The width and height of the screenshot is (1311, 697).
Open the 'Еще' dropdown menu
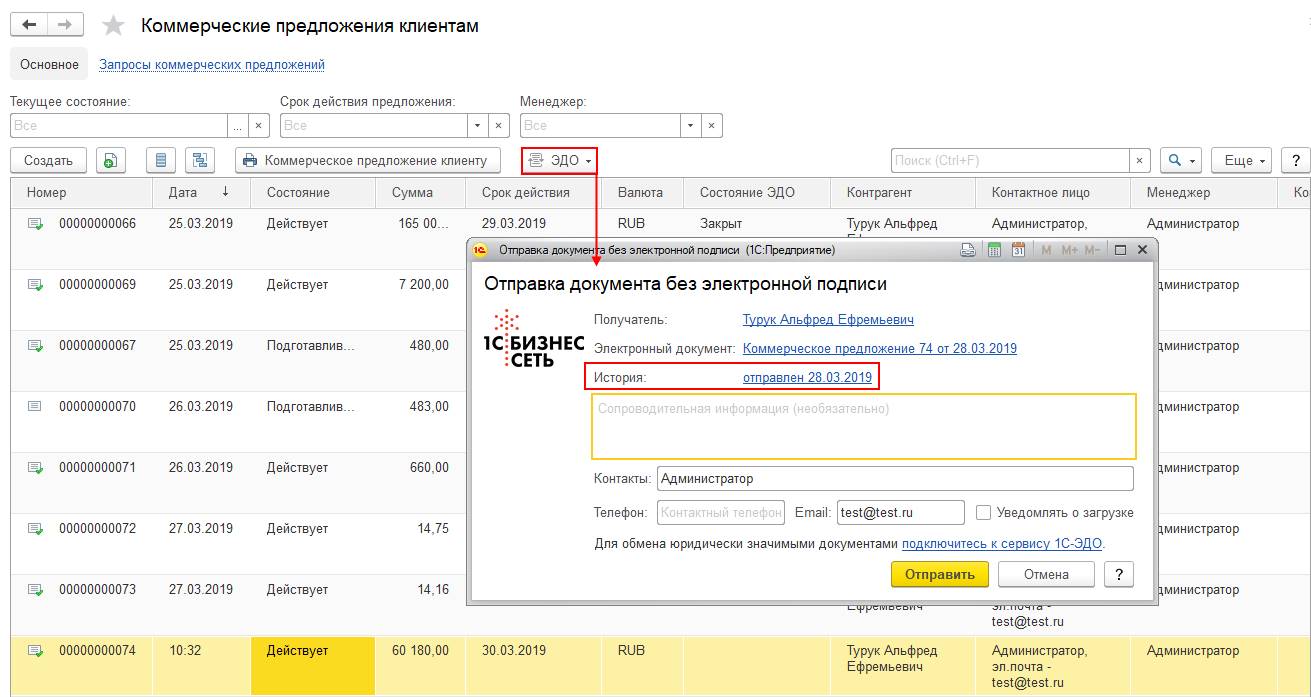click(1240, 160)
